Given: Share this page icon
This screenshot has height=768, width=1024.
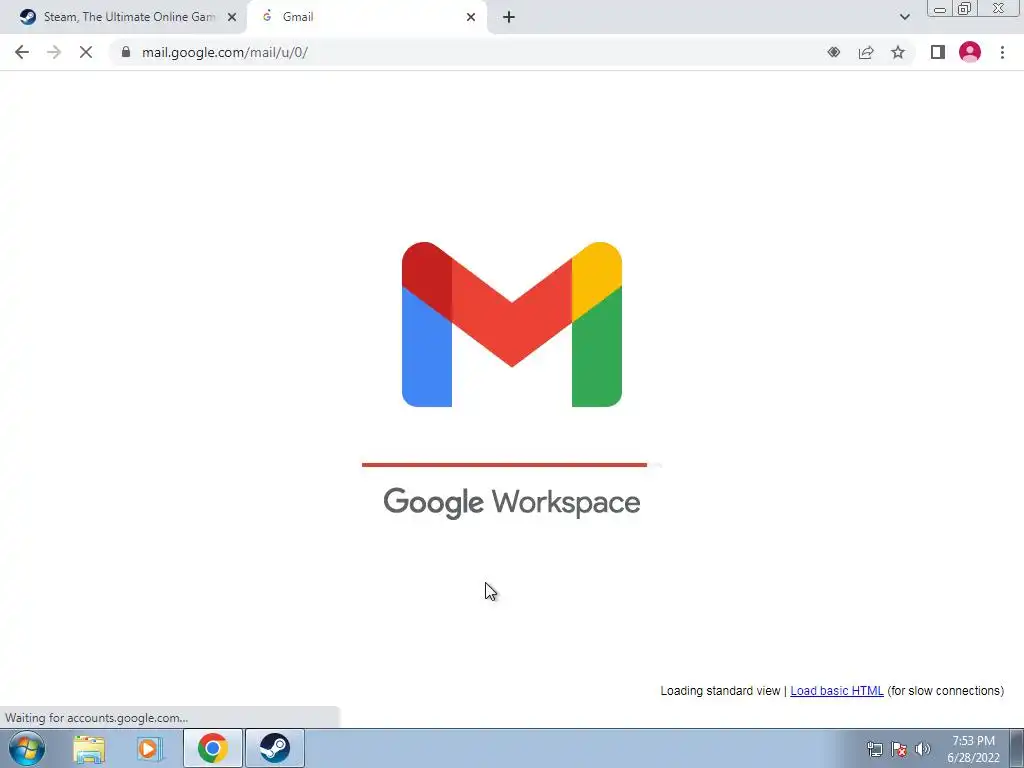Looking at the screenshot, I should coord(866,52).
